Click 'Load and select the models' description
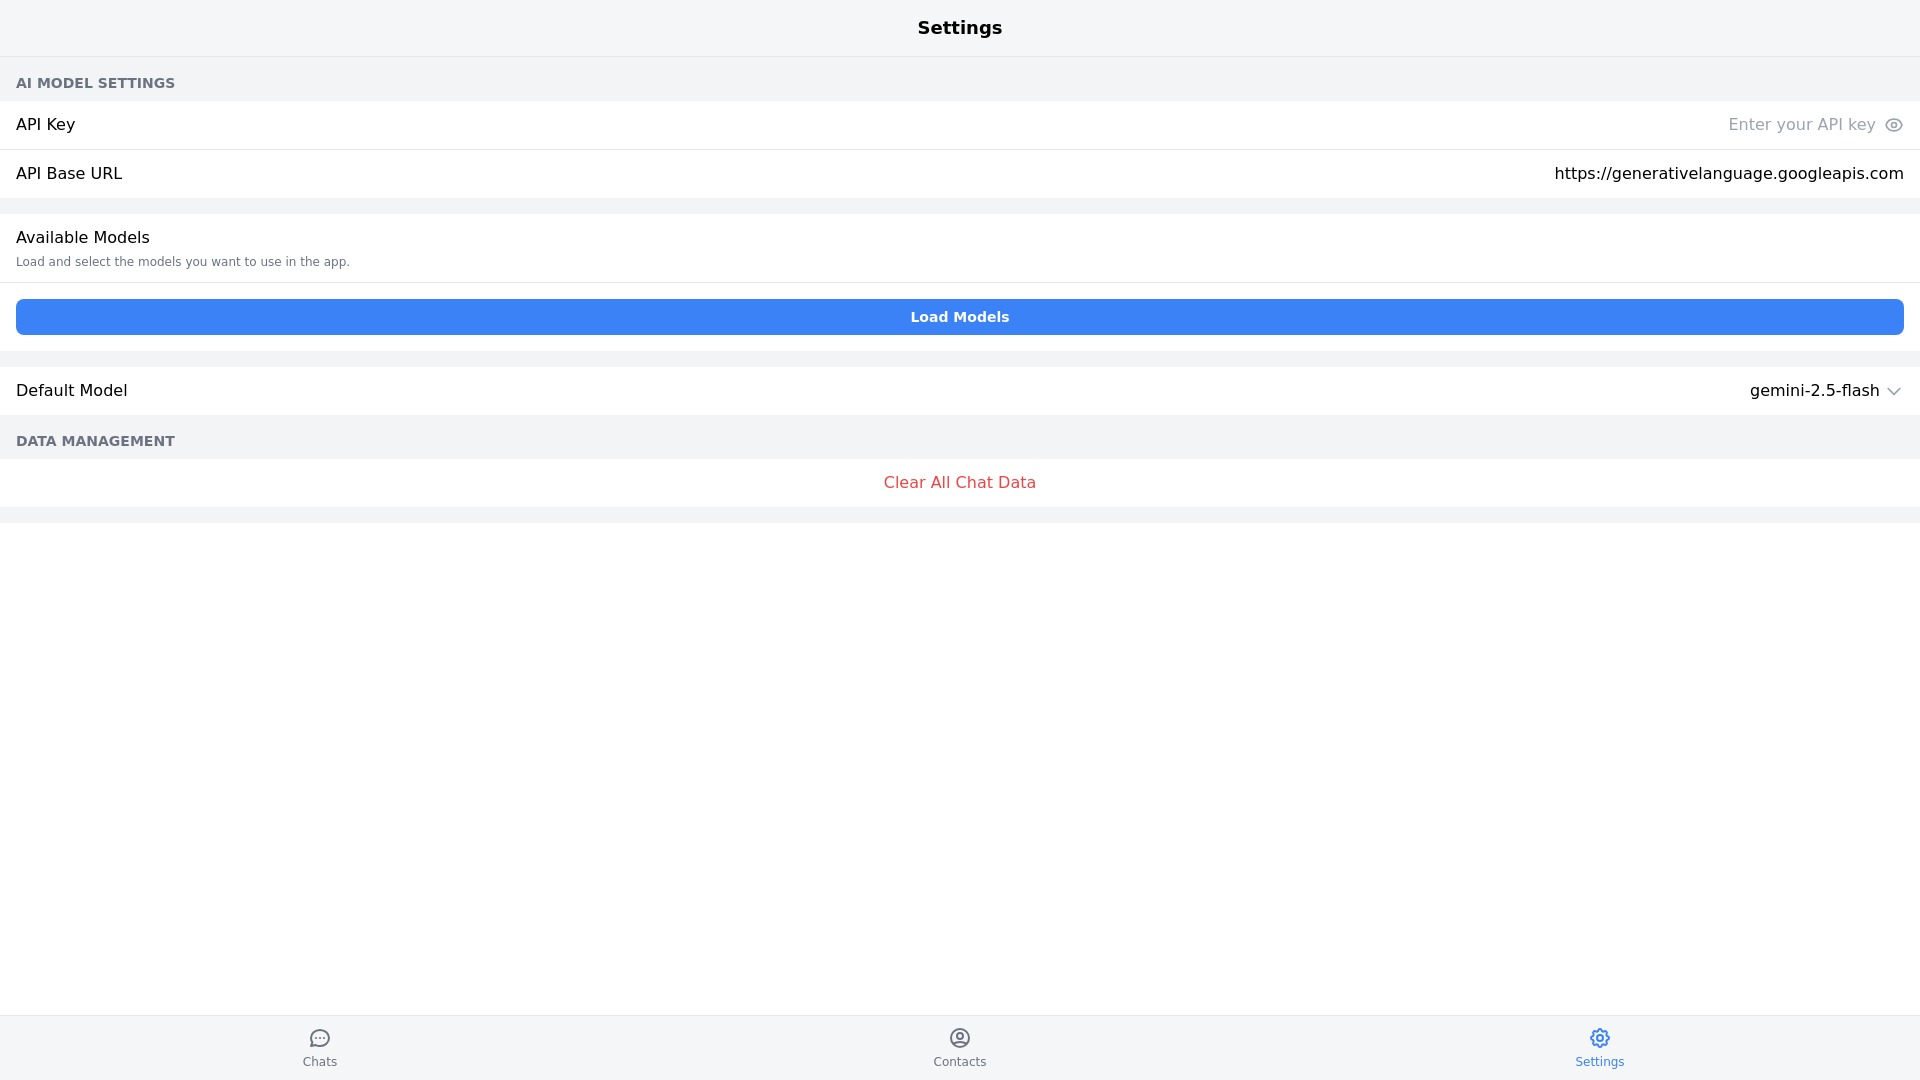 tap(183, 262)
